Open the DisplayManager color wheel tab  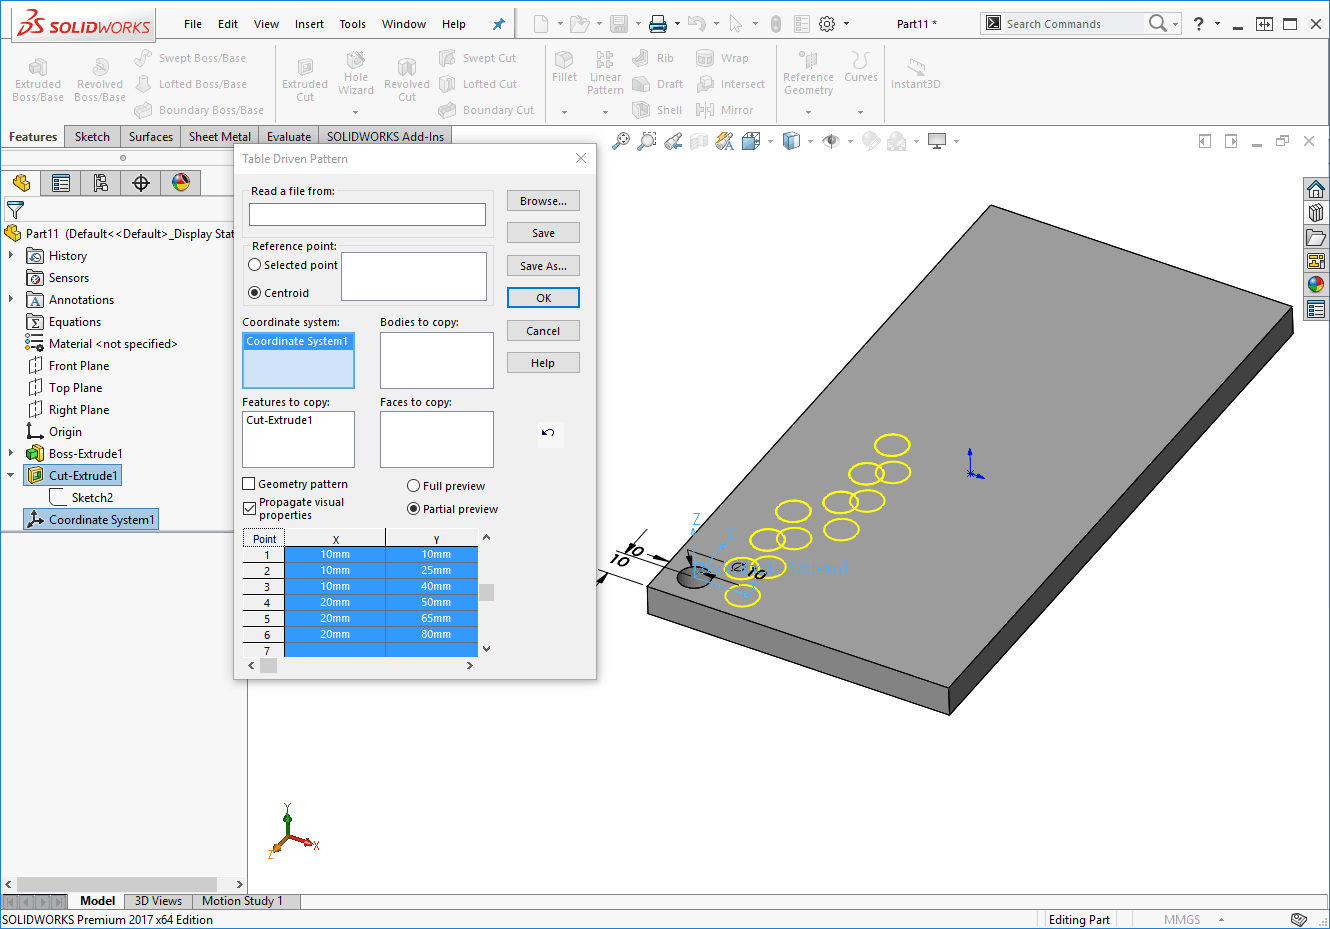coord(181,183)
